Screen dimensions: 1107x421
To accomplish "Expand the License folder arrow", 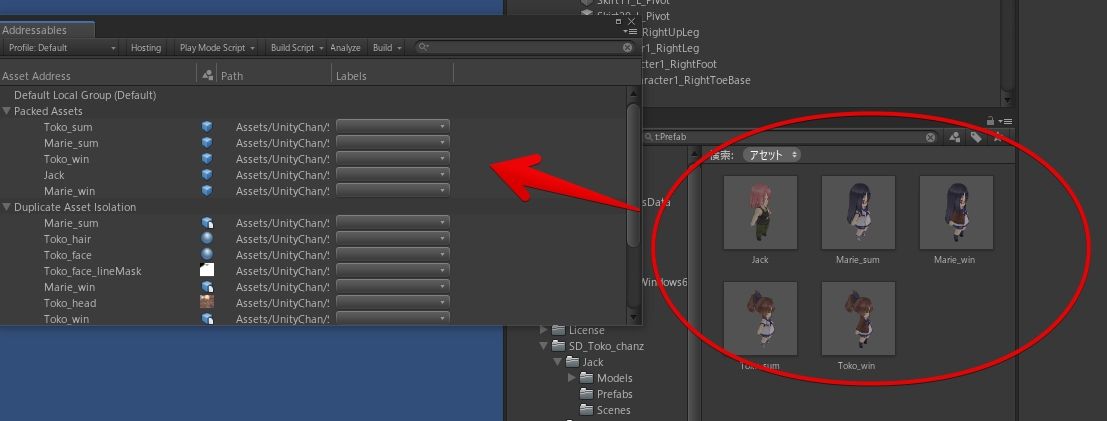I will pyautogui.click(x=544, y=330).
